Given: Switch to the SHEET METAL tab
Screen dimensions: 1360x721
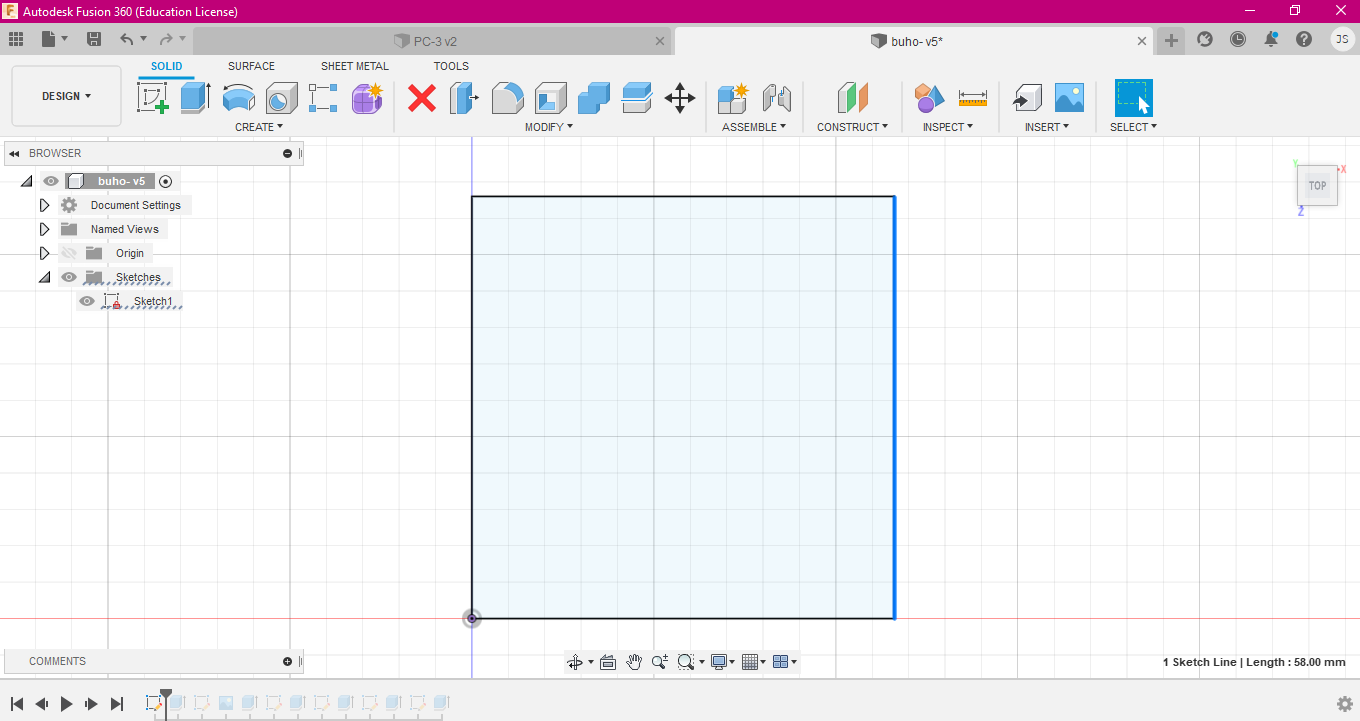Looking at the screenshot, I should (x=355, y=66).
